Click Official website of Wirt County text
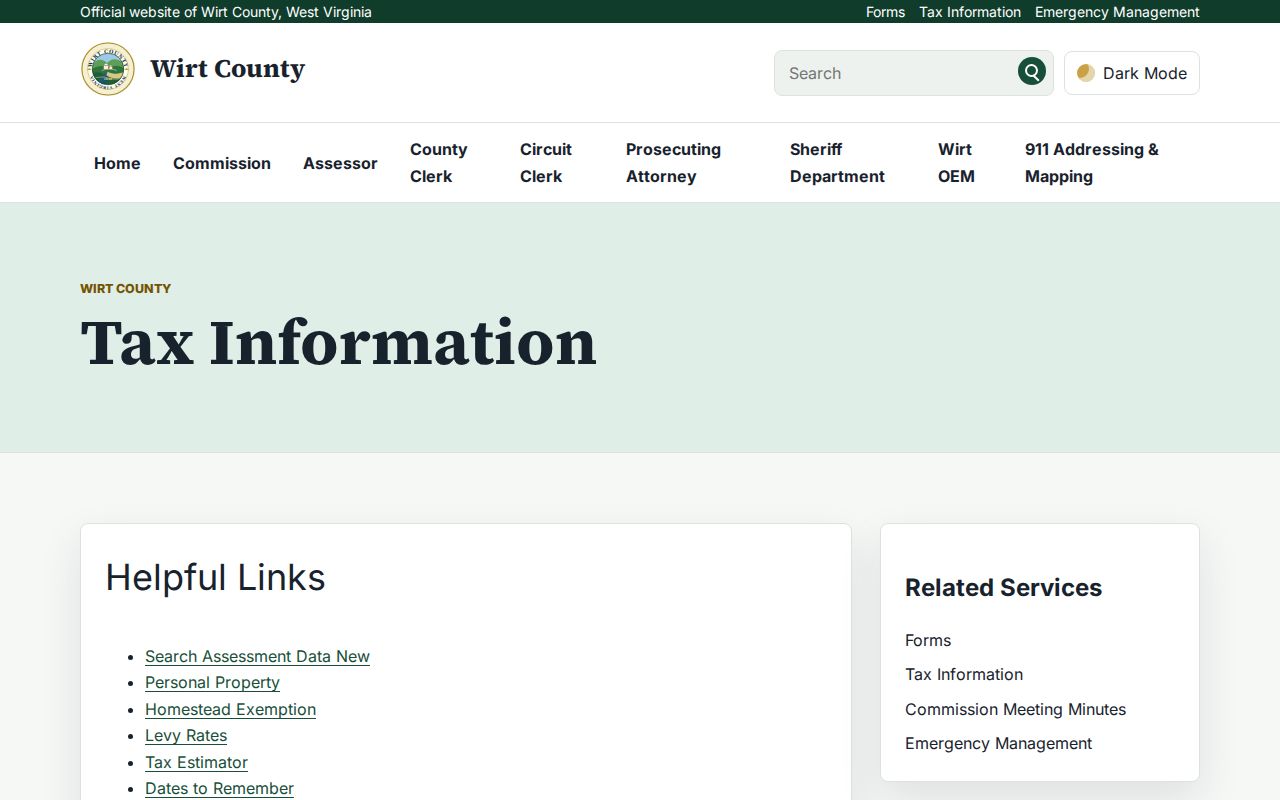The image size is (1280, 800). (x=226, y=12)
